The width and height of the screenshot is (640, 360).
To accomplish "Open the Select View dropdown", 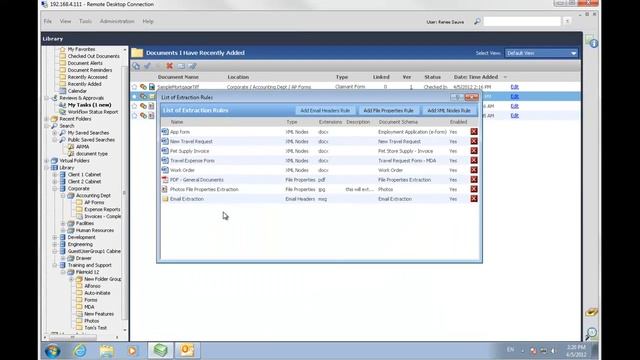I will coord(541,53).
